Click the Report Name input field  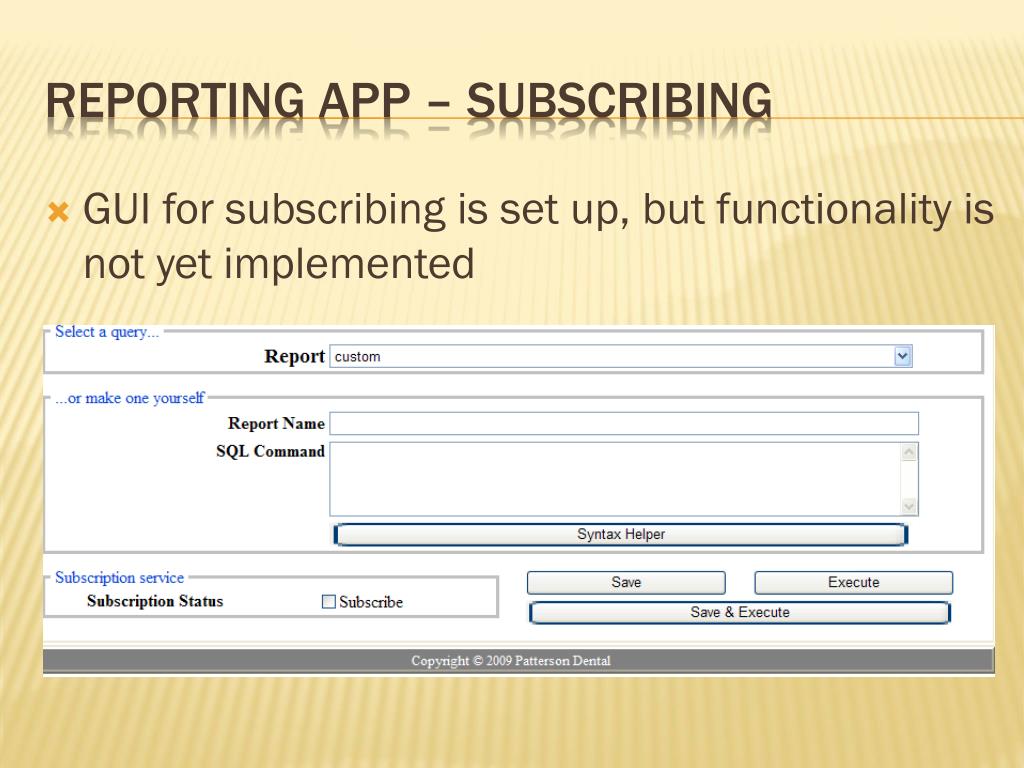click(x=624, y=423)
